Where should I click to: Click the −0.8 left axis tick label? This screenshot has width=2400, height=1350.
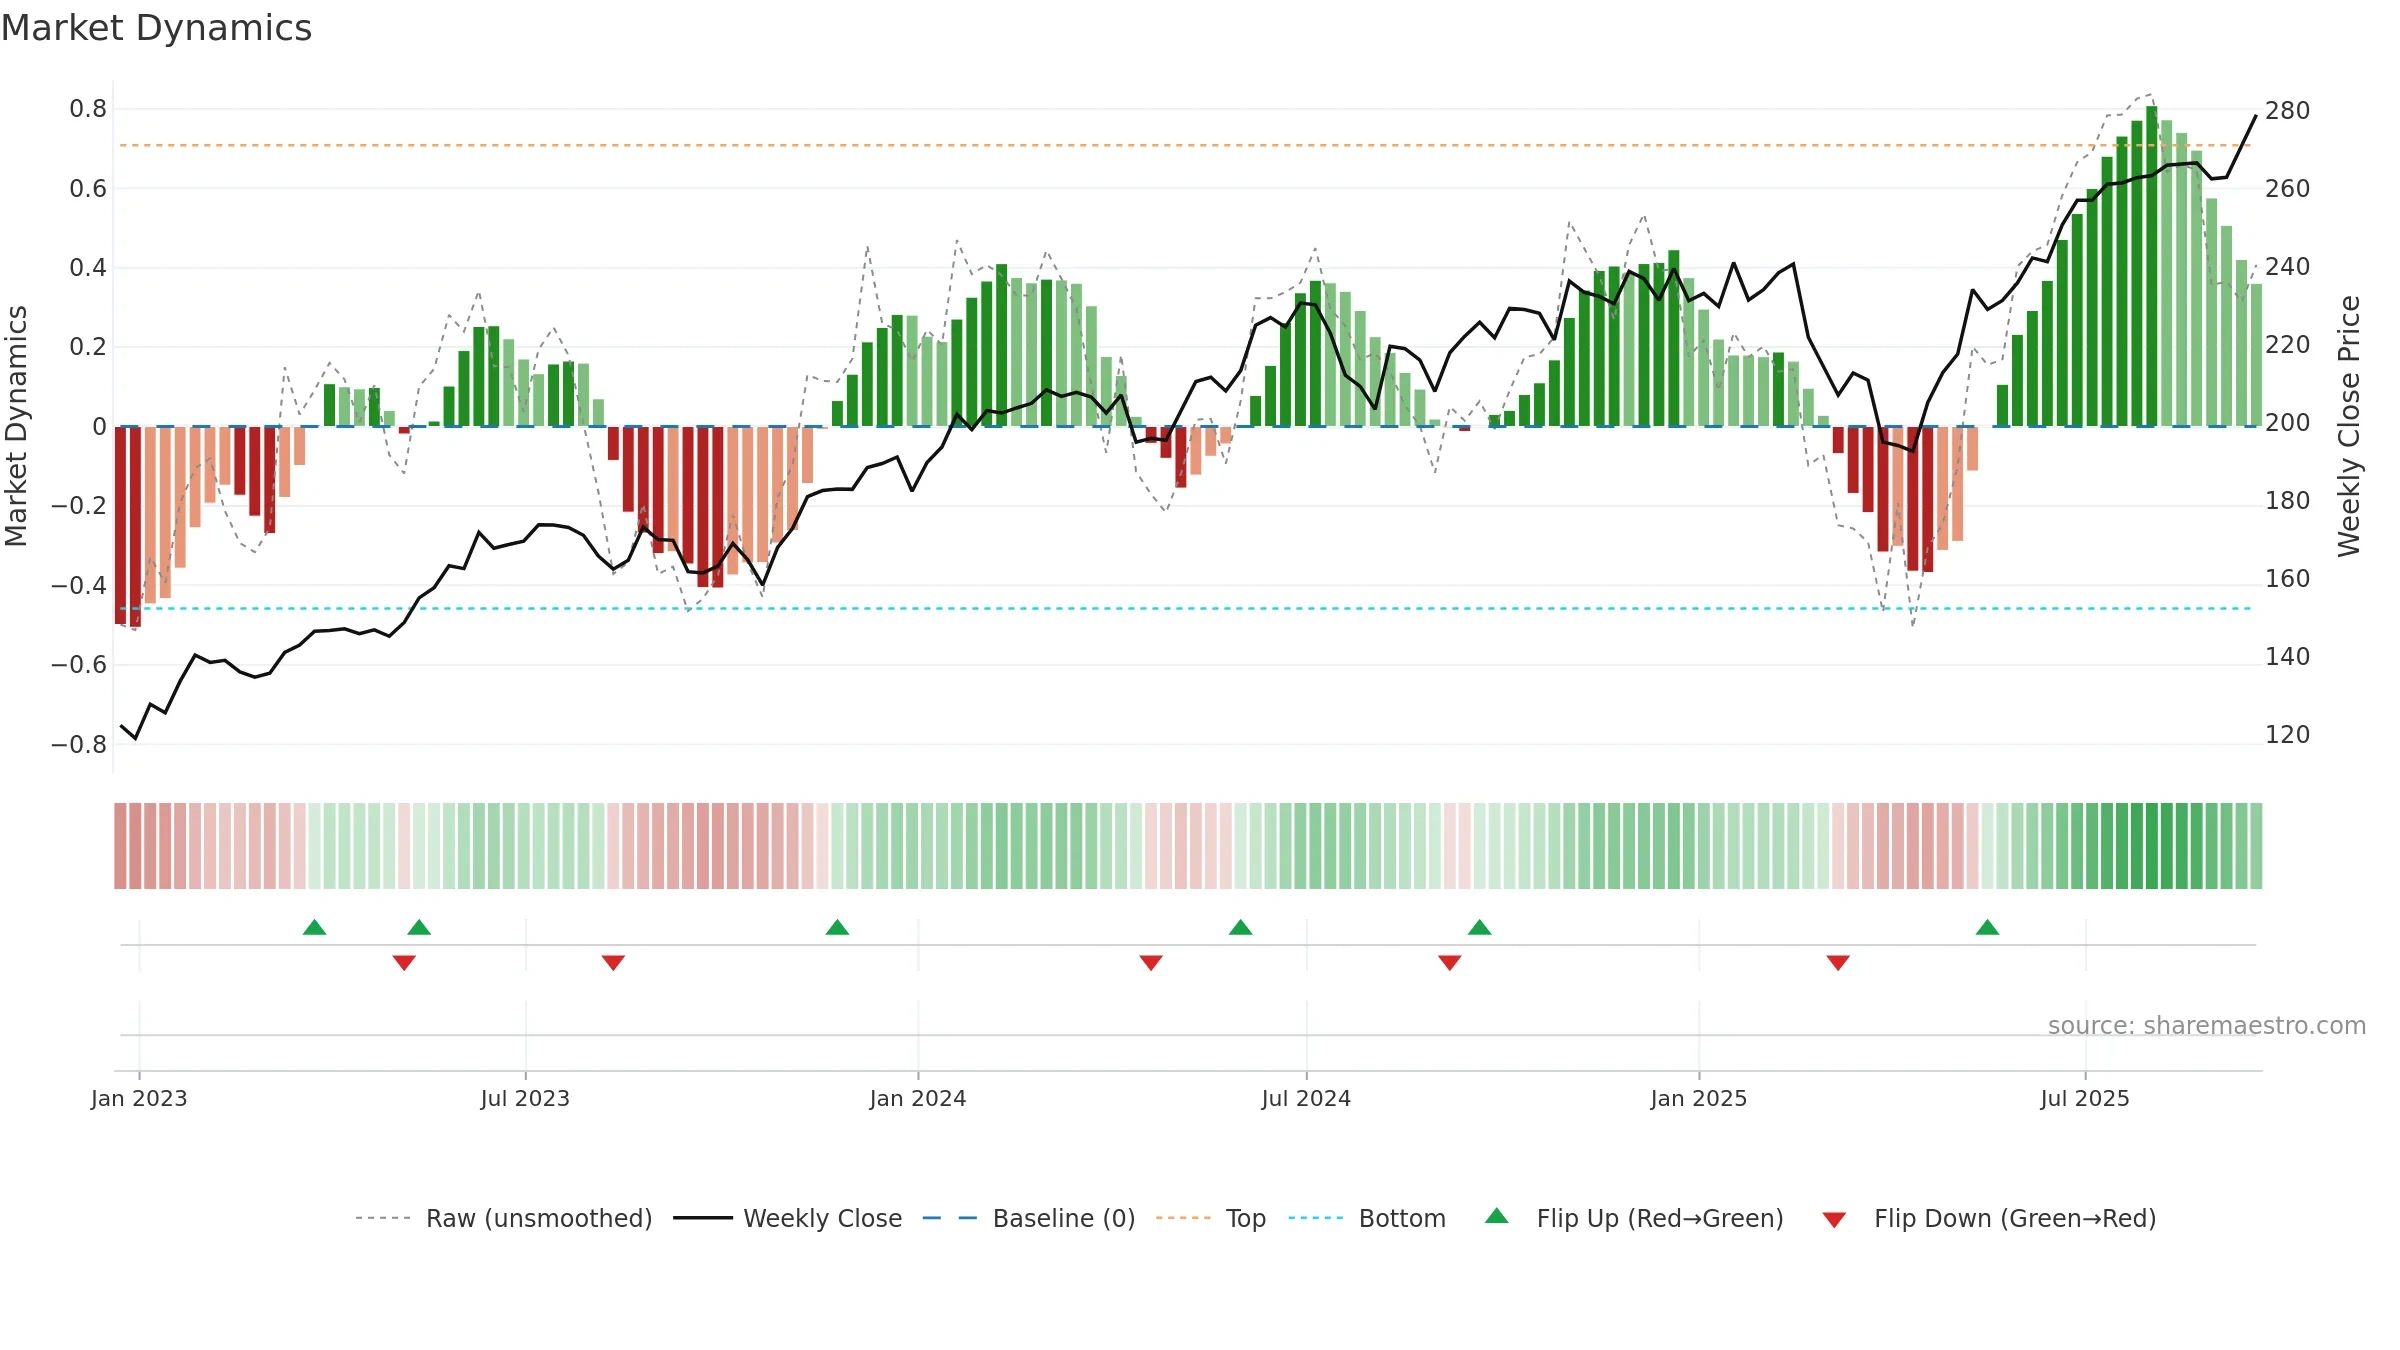pos(79,745)
